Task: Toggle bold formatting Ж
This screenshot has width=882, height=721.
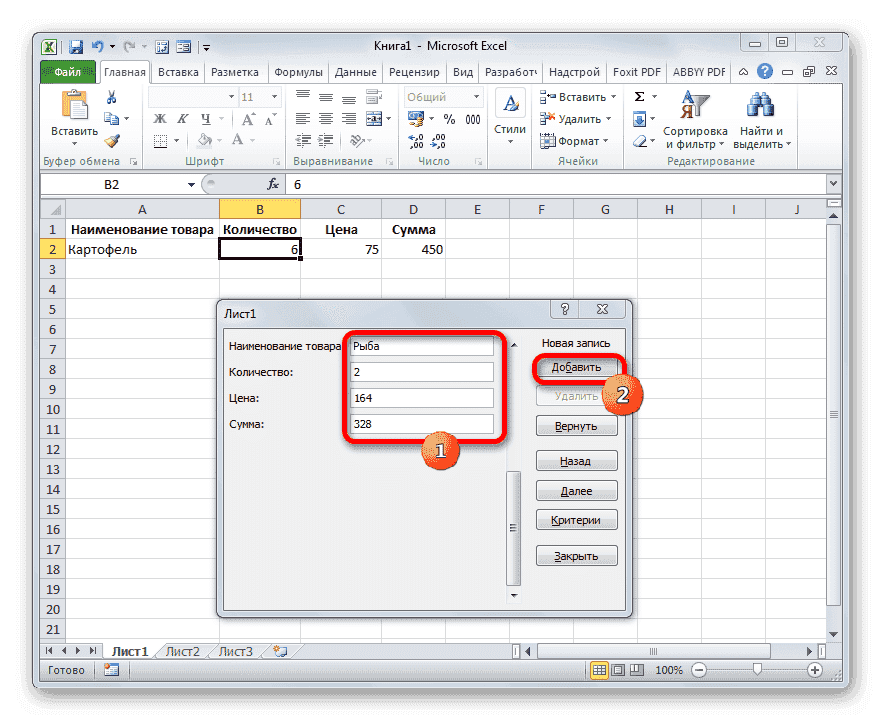Action: (158, 119)
